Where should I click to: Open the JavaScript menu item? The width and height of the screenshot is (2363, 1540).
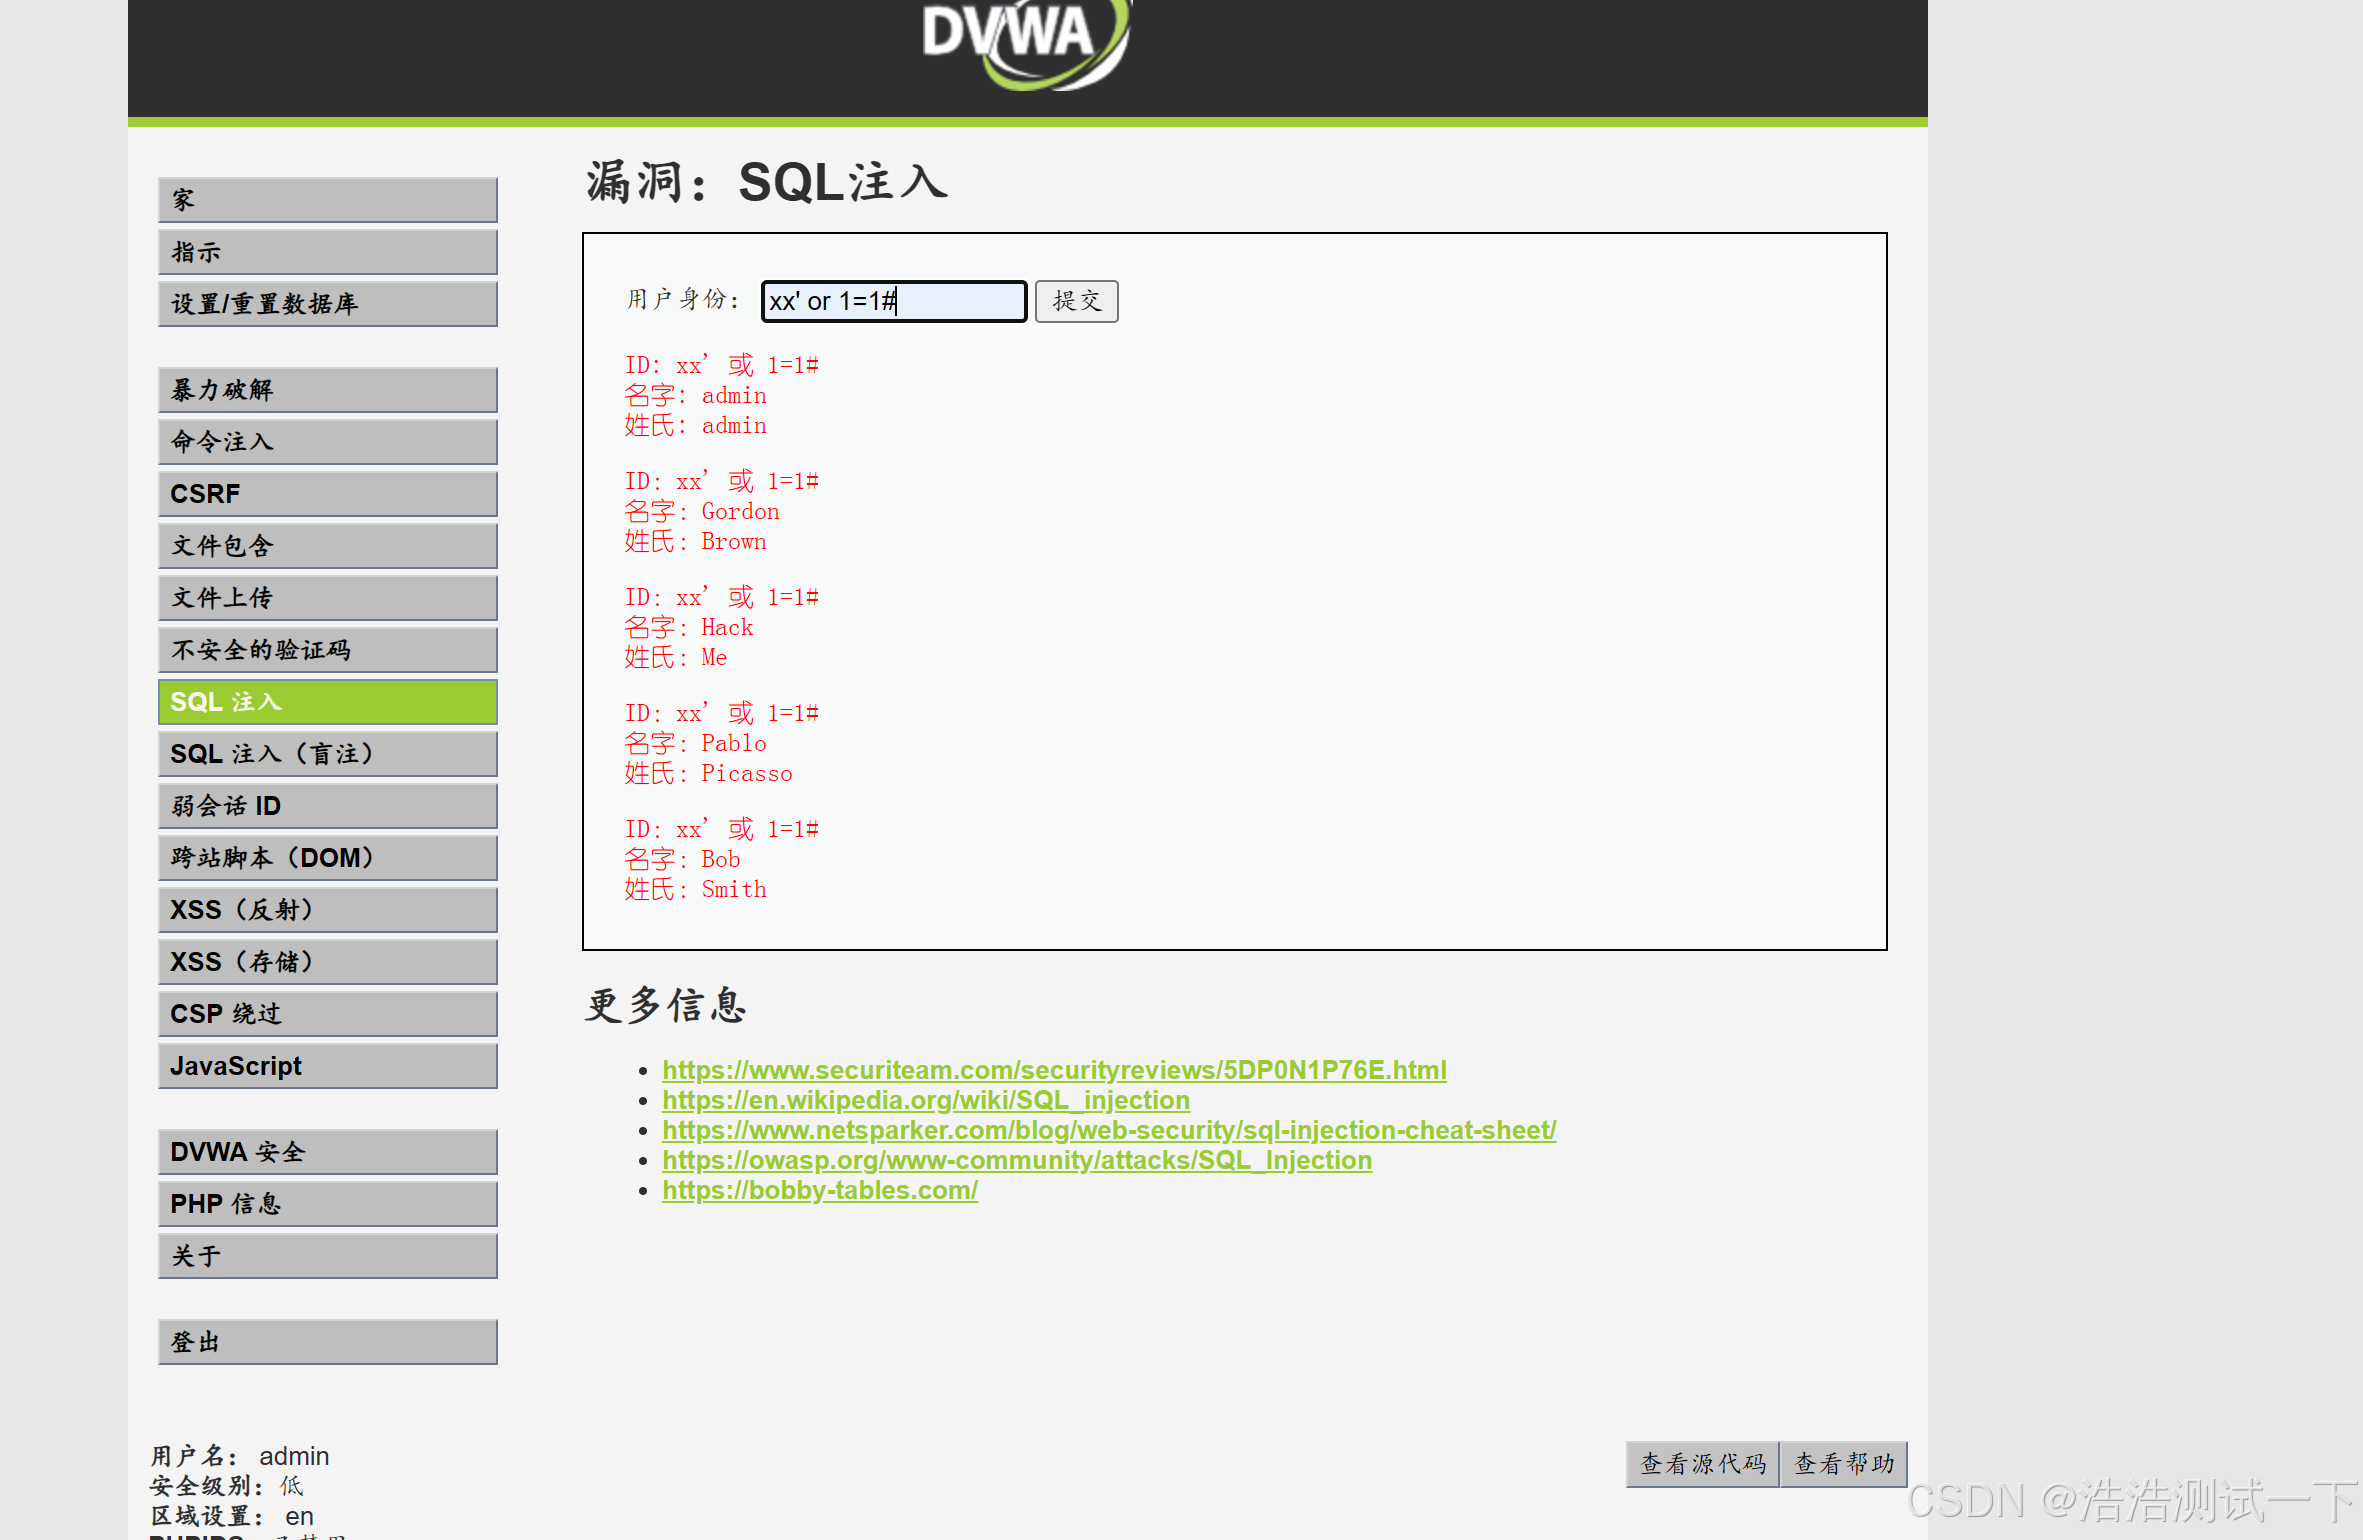[x=327, y=1066]
